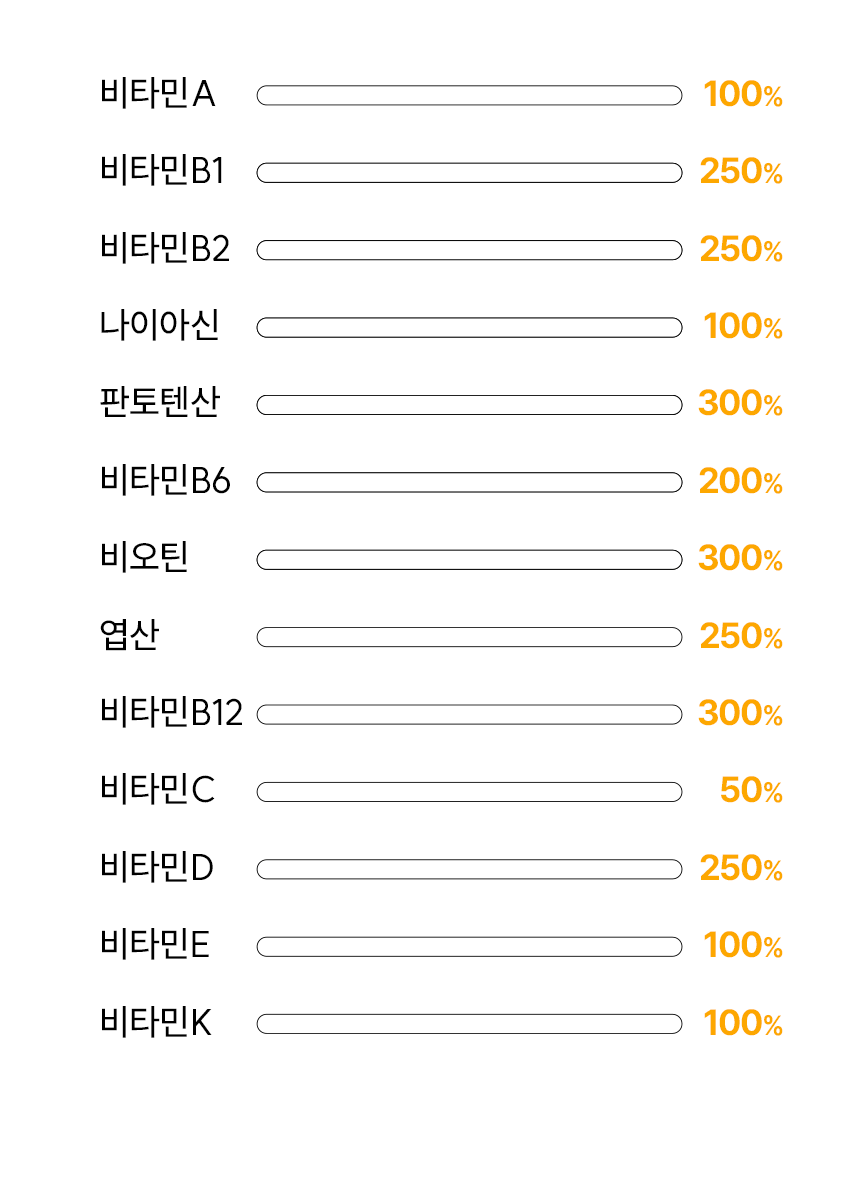Select the 비타민B12 label
Viewport: 860px width, 1200px height.
coord(172,713)
